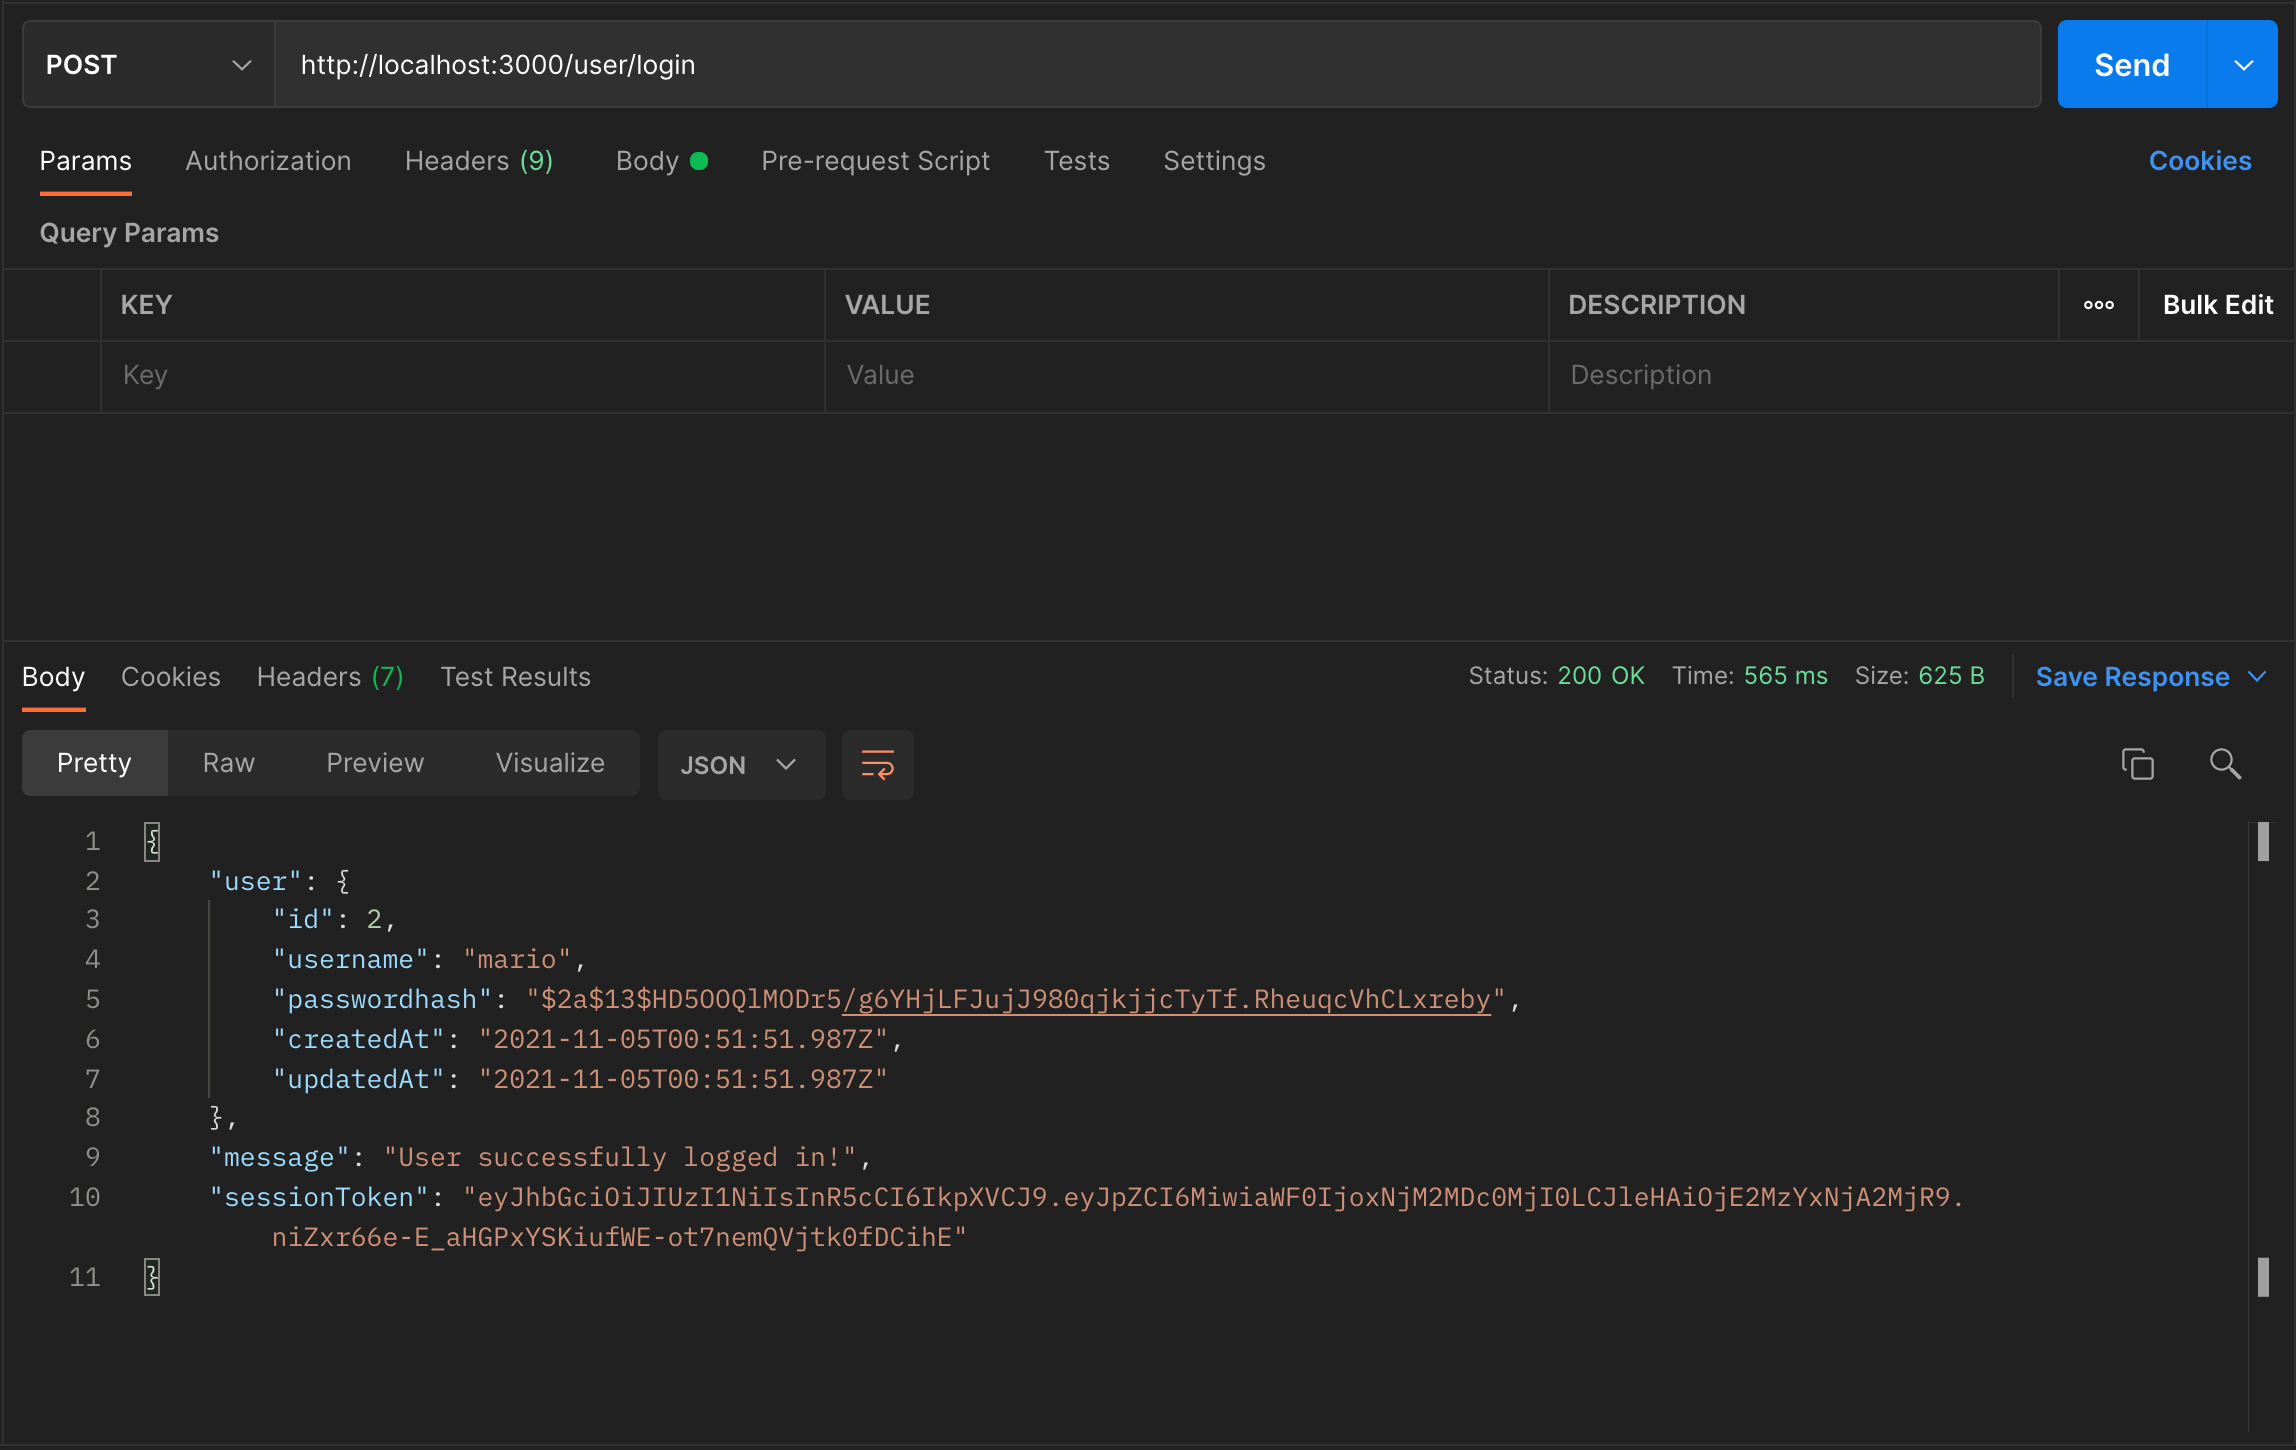The image size is (2296, 1450).
Task: Open the Pre-request Script tab
Action: pos(875,161)
